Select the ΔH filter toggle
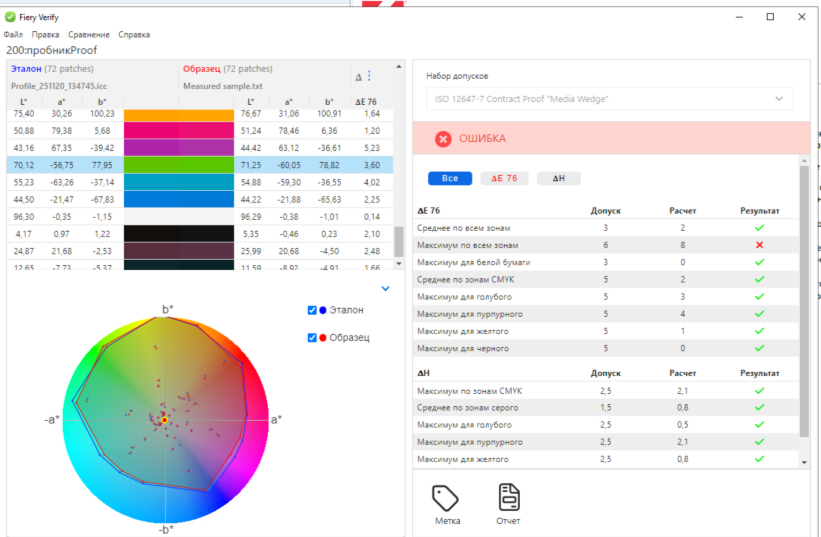The width and height of the screenshot is (821, 537). tap(558, 178)
